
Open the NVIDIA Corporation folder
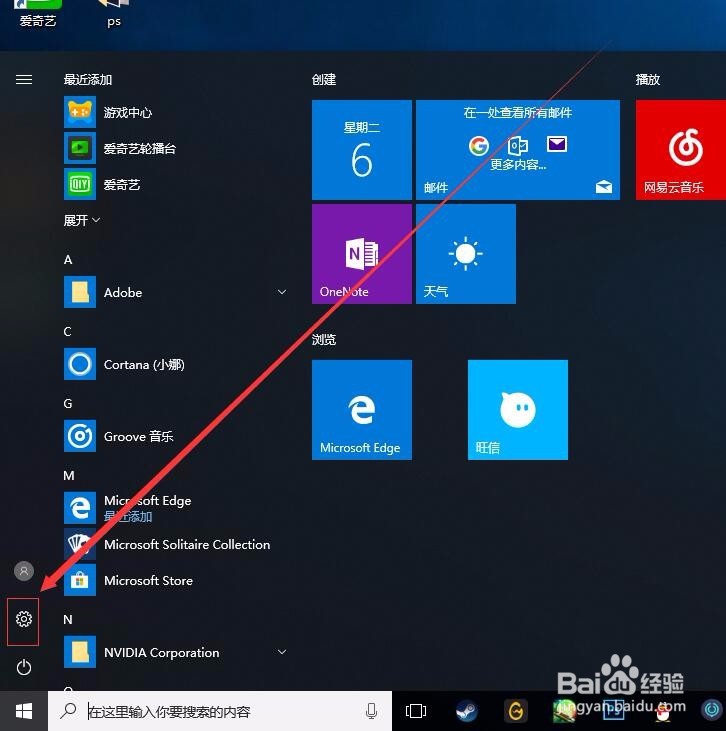175,652
